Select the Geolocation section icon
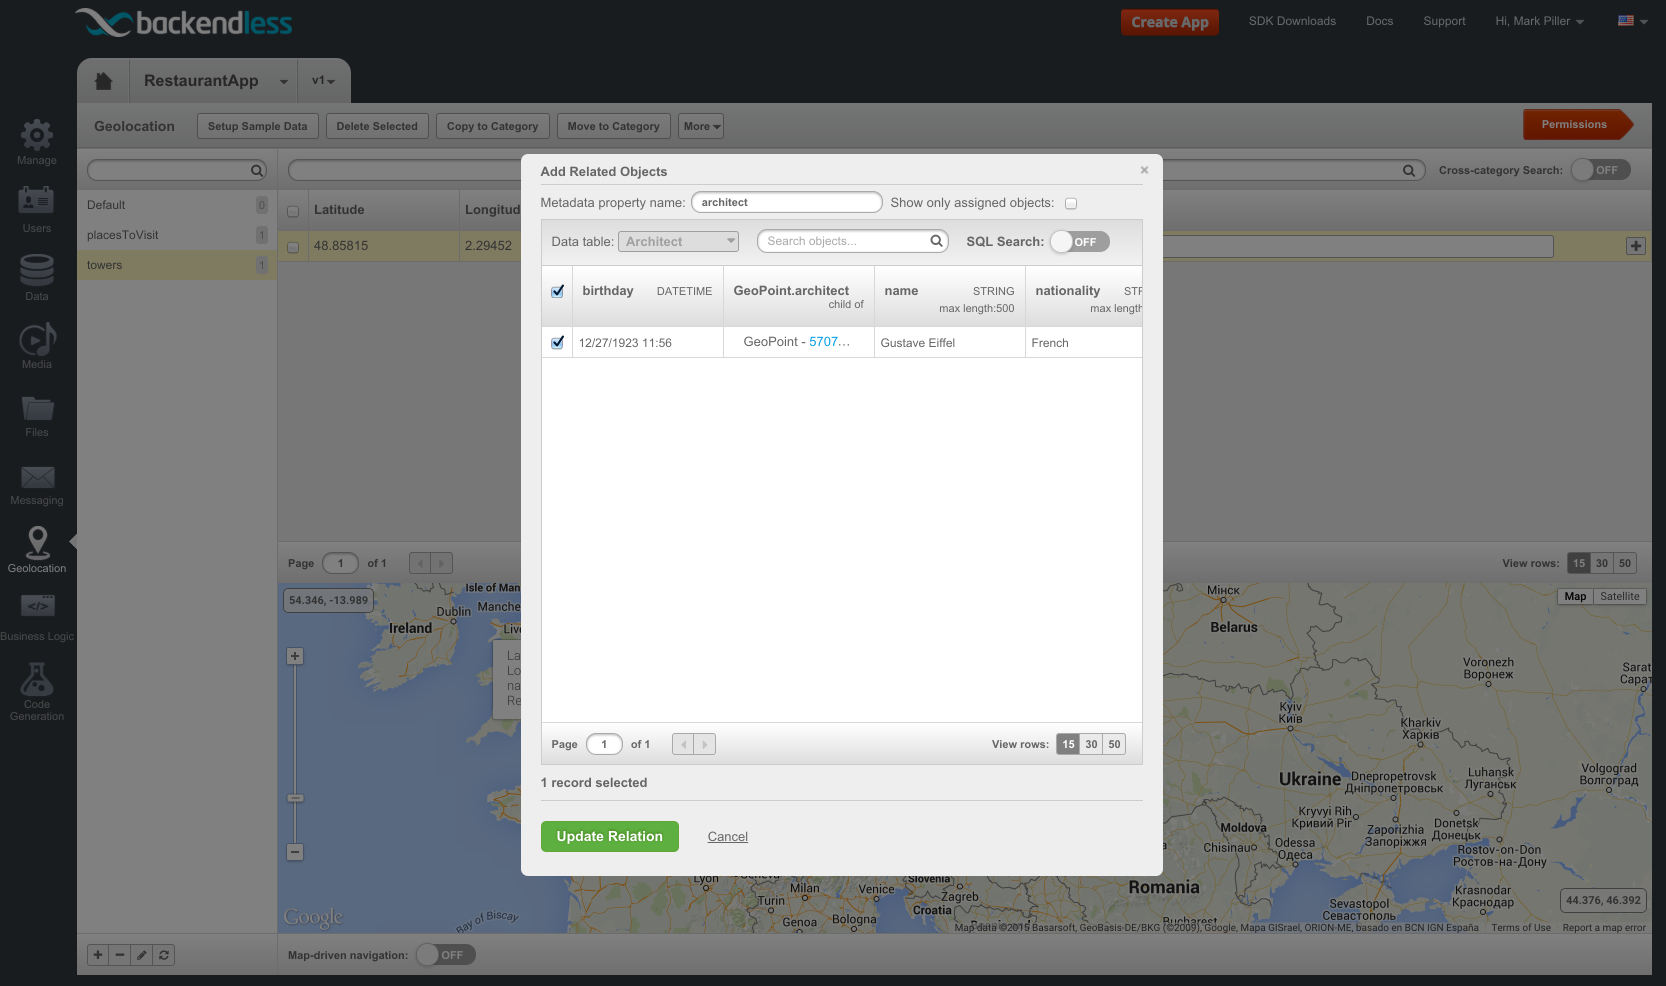 37,549
